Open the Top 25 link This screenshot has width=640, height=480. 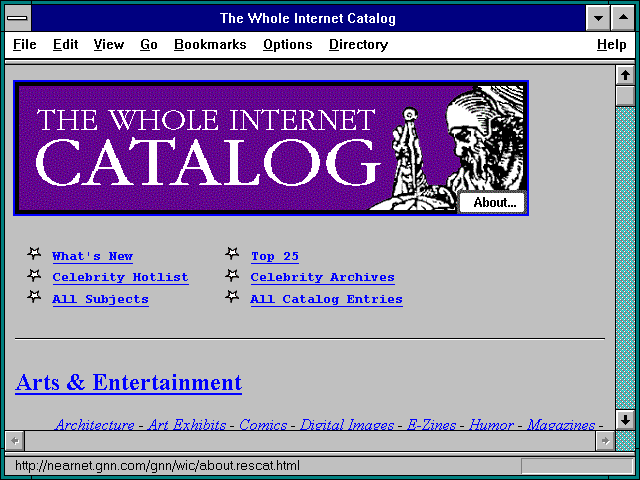pos(275,256)
